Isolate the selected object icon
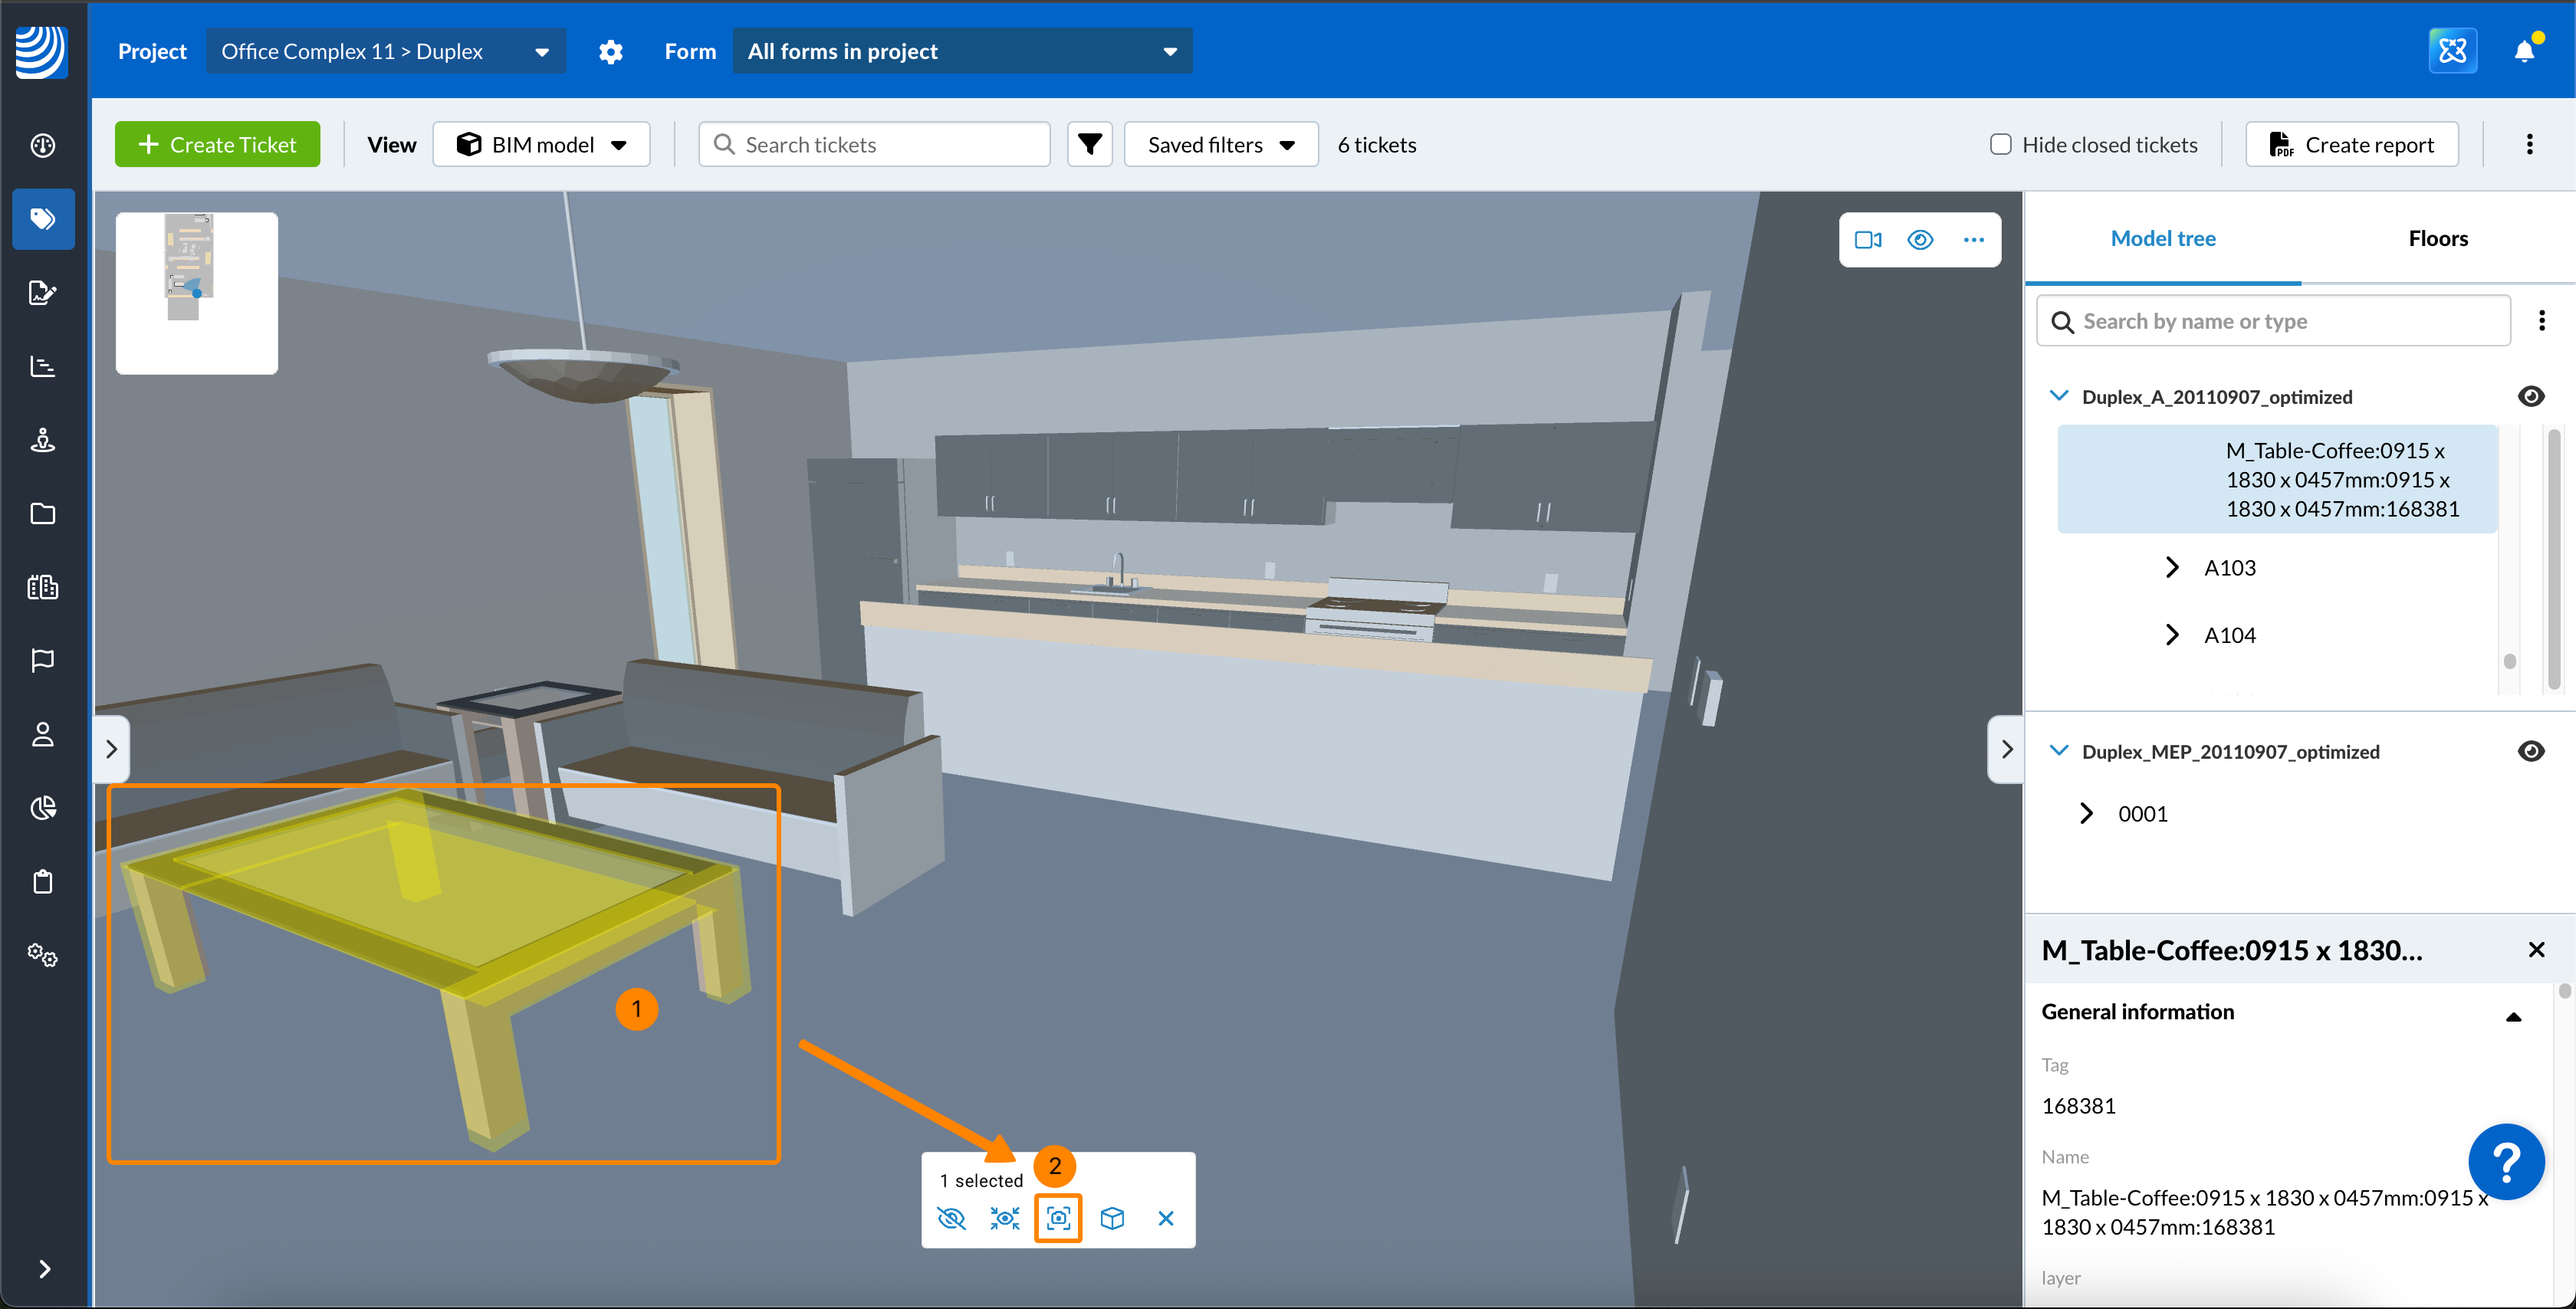The width and height of the screenshot is (2576, 1309). click(x=1004, y=1218)
